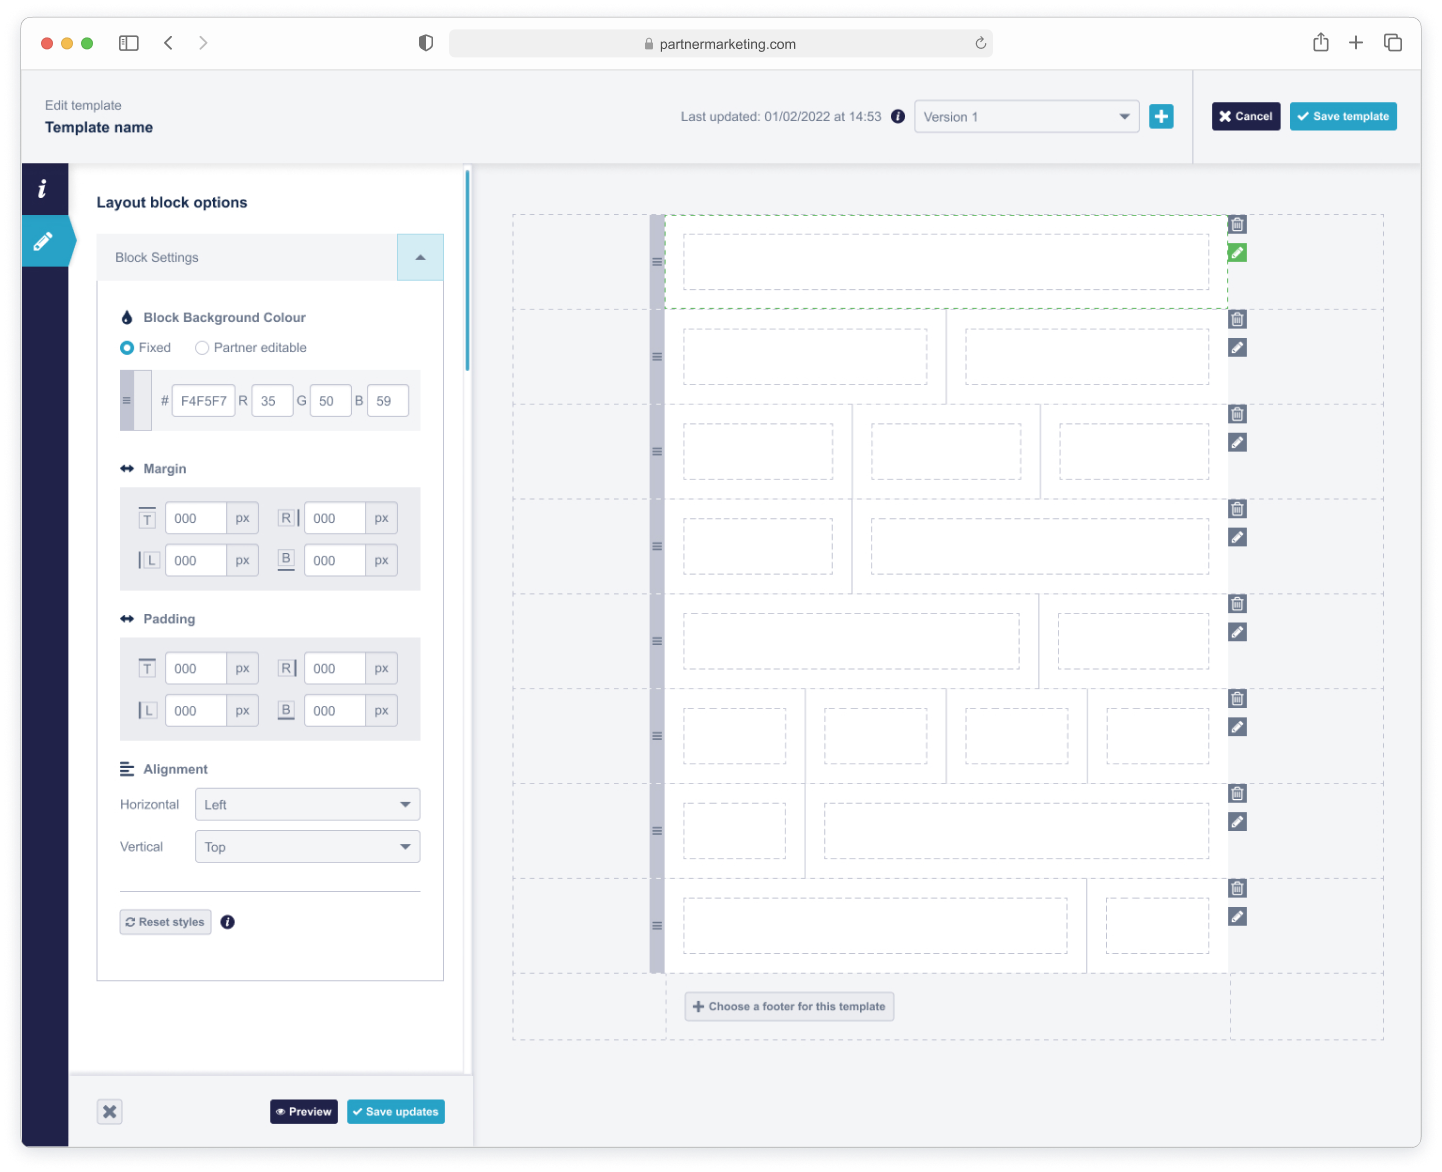Viewport: 1442px width, 1172px height.
Task: Click the Safari page reload icon
Action: tap(980, 44)
